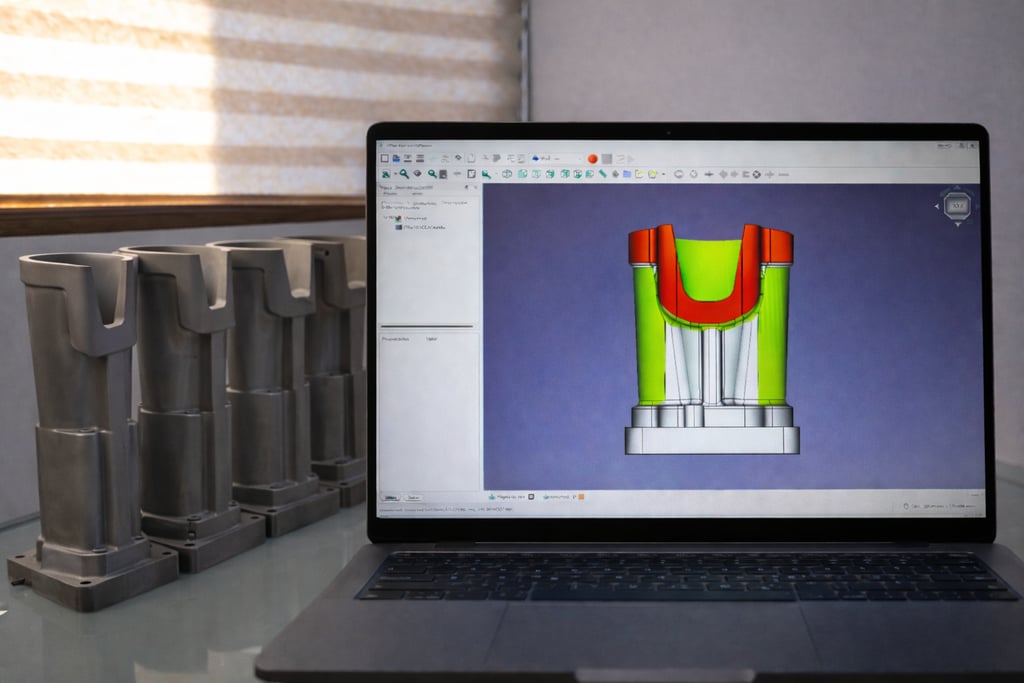This screenshot has width=1024, height=683.
Task: Click the blank new-document icon in top toolbar
Action: tap(384, 159)
